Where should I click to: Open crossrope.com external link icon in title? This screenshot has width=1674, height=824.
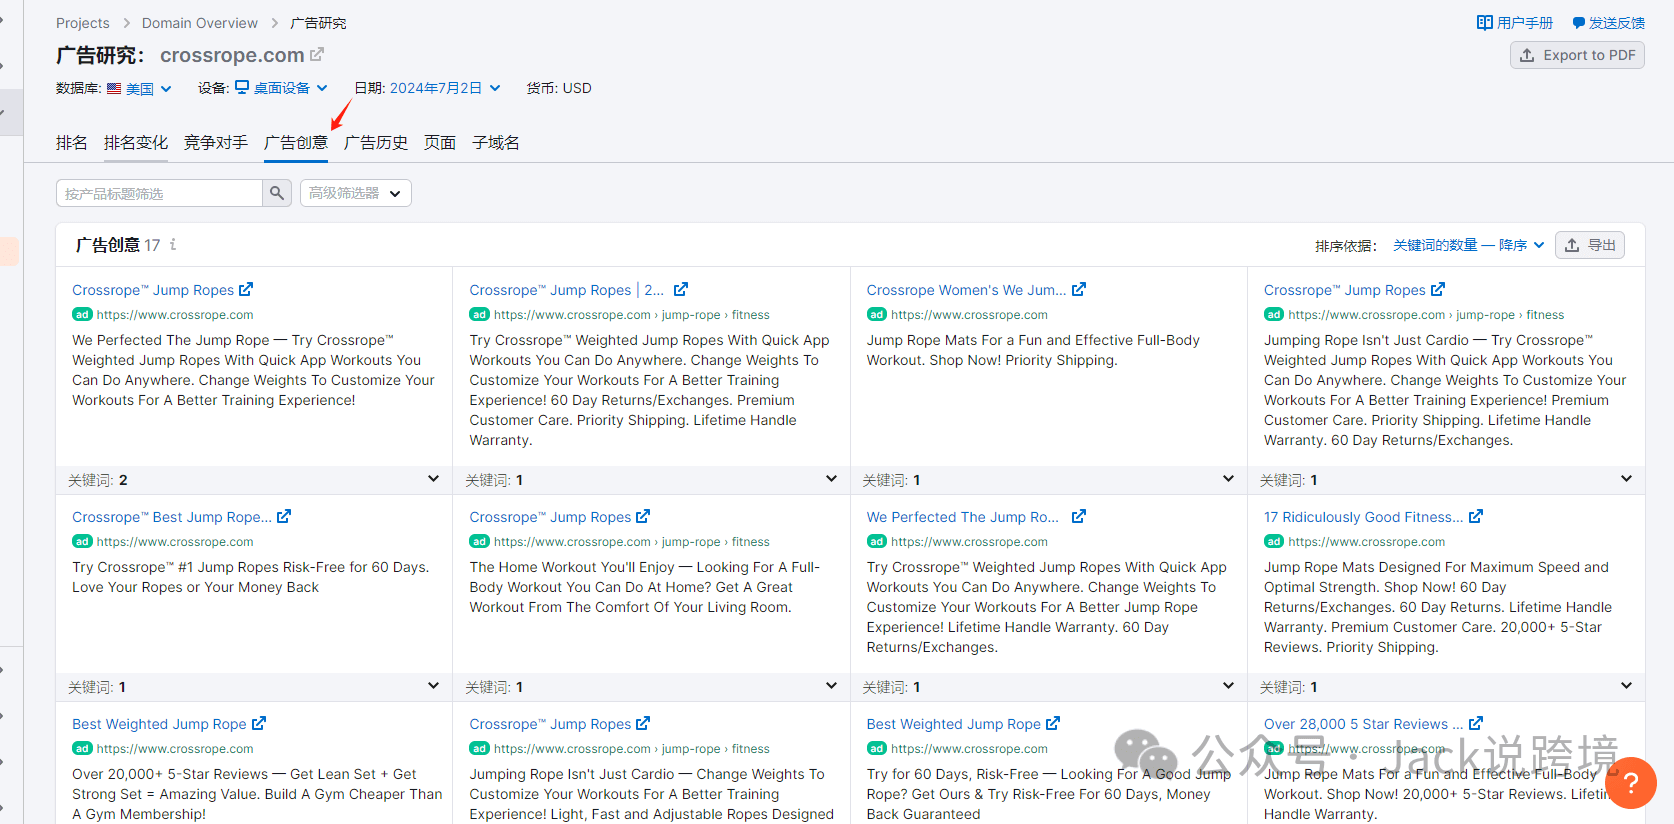[x=317, y=55]
